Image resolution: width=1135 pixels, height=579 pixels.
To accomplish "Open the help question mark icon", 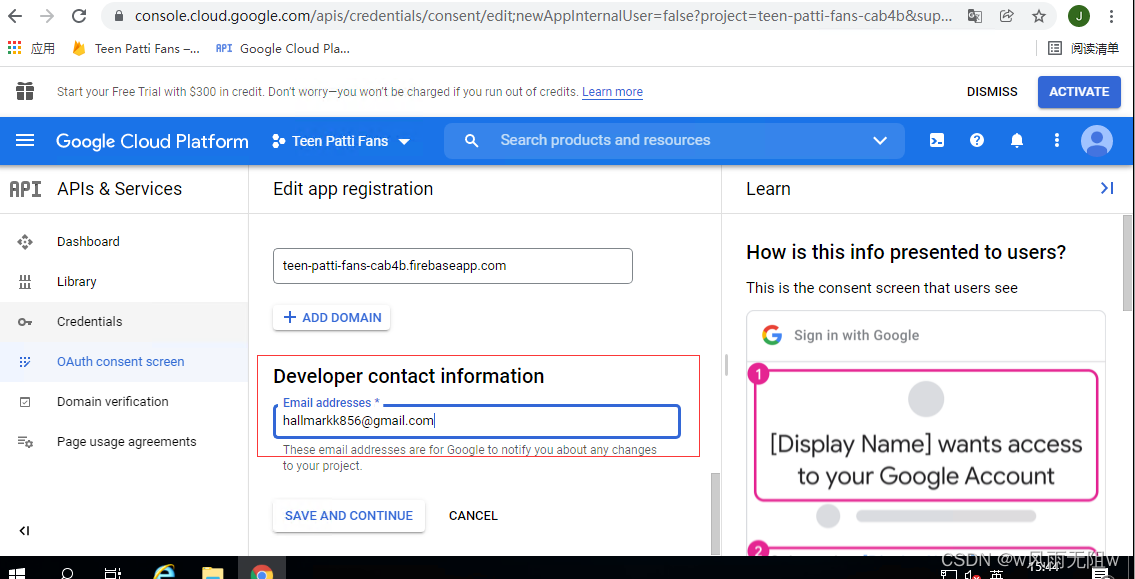I will [977, 141].
